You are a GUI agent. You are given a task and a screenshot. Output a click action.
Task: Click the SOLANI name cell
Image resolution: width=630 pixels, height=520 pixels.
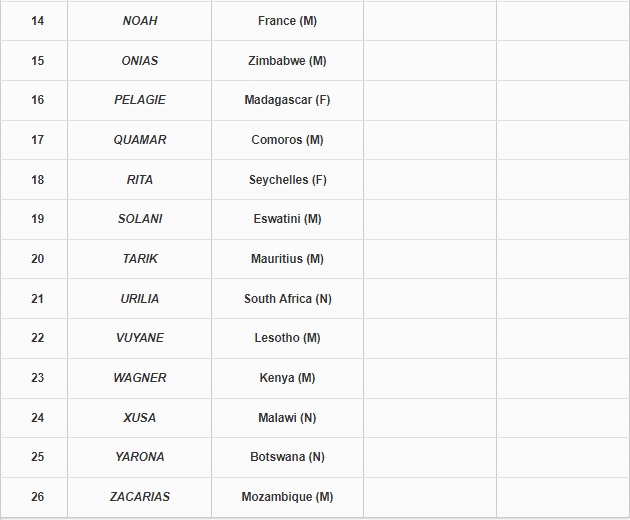coord(140,219)
